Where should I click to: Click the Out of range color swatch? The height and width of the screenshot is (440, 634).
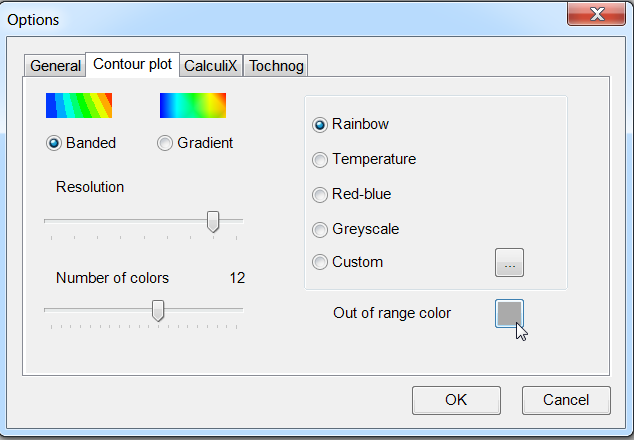coord(509,313)
